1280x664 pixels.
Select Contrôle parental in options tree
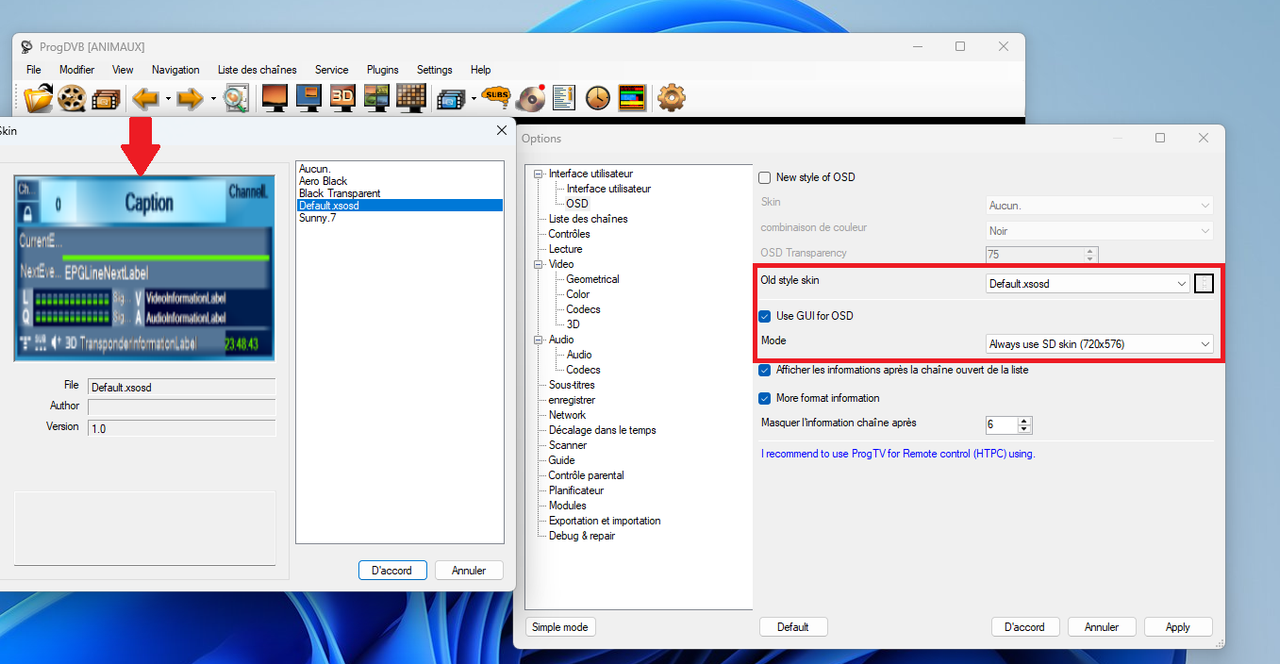[x=587, y=476]
